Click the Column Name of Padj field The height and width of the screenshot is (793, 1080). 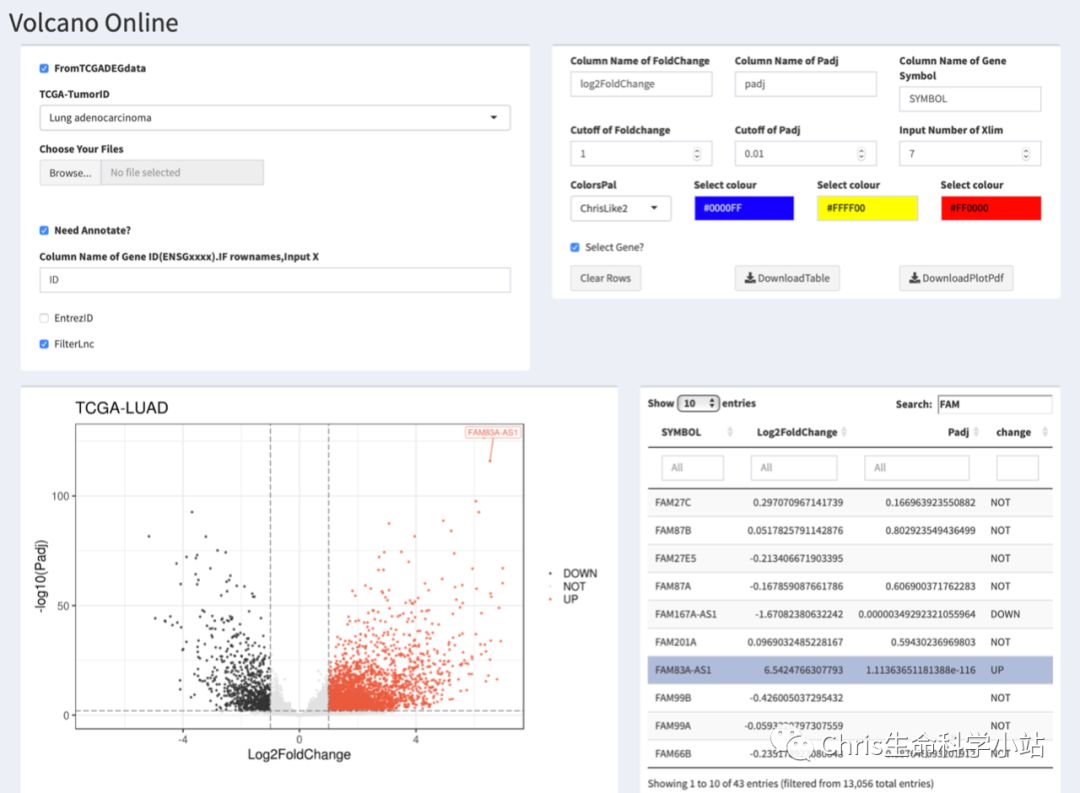[x=805, y=84]
